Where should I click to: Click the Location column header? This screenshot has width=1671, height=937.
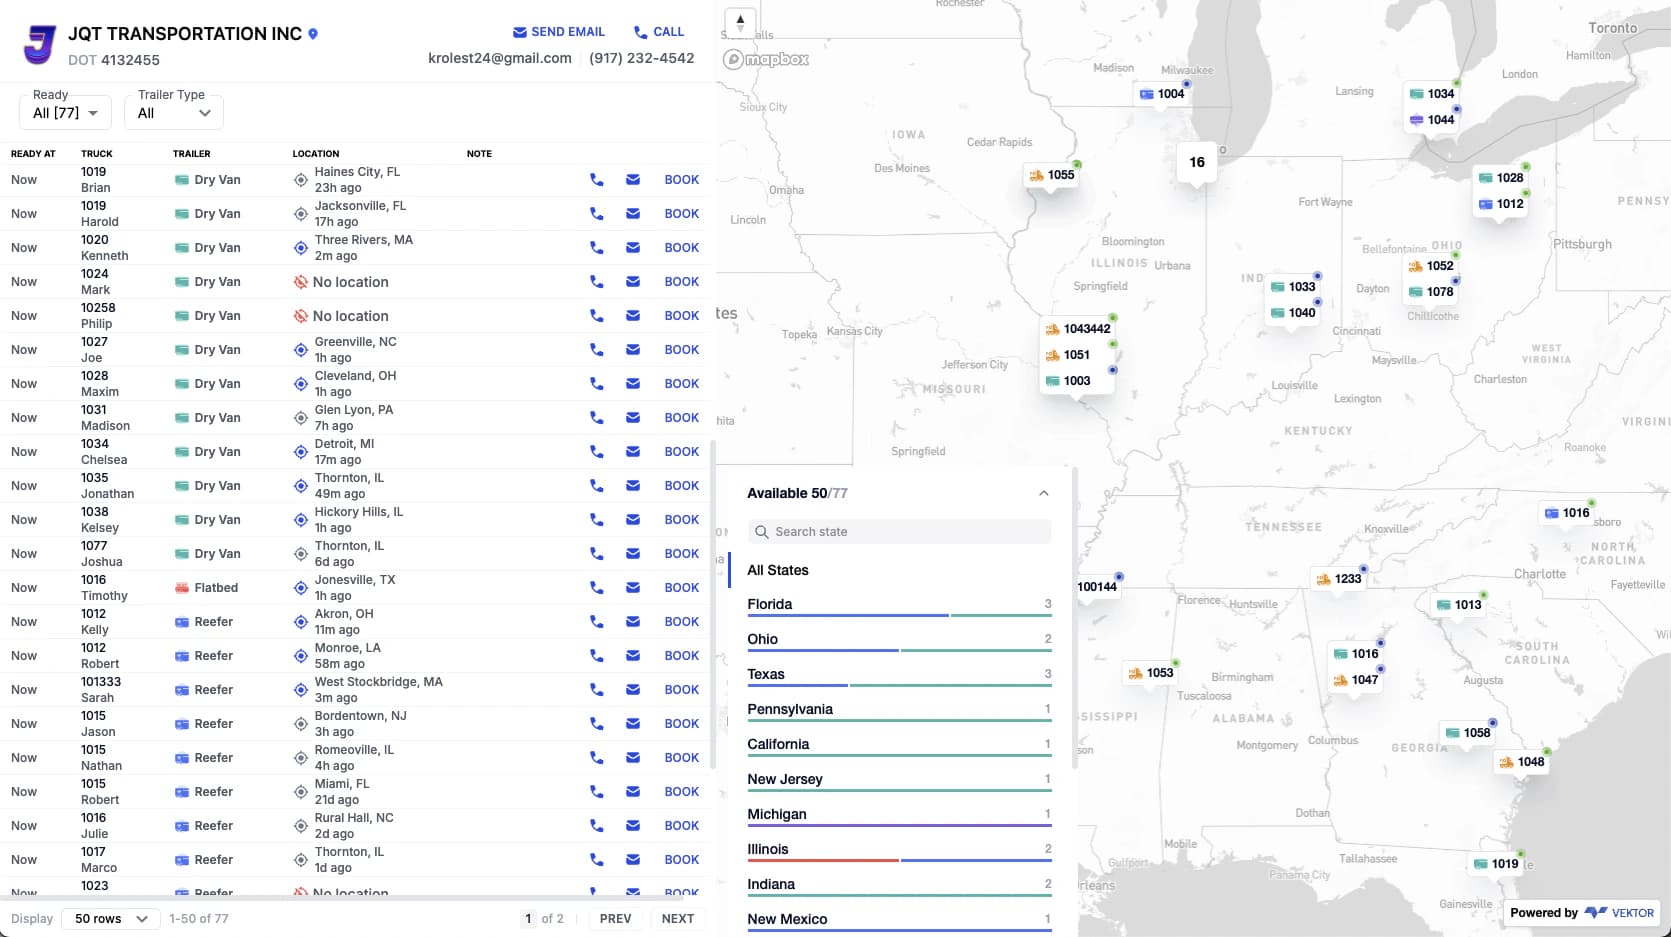click(316, 154)
